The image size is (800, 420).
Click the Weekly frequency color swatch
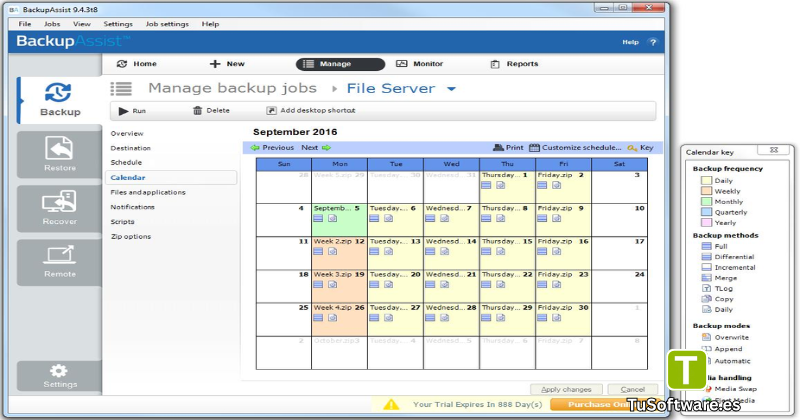pyautogui.click(x=707, y=191)
